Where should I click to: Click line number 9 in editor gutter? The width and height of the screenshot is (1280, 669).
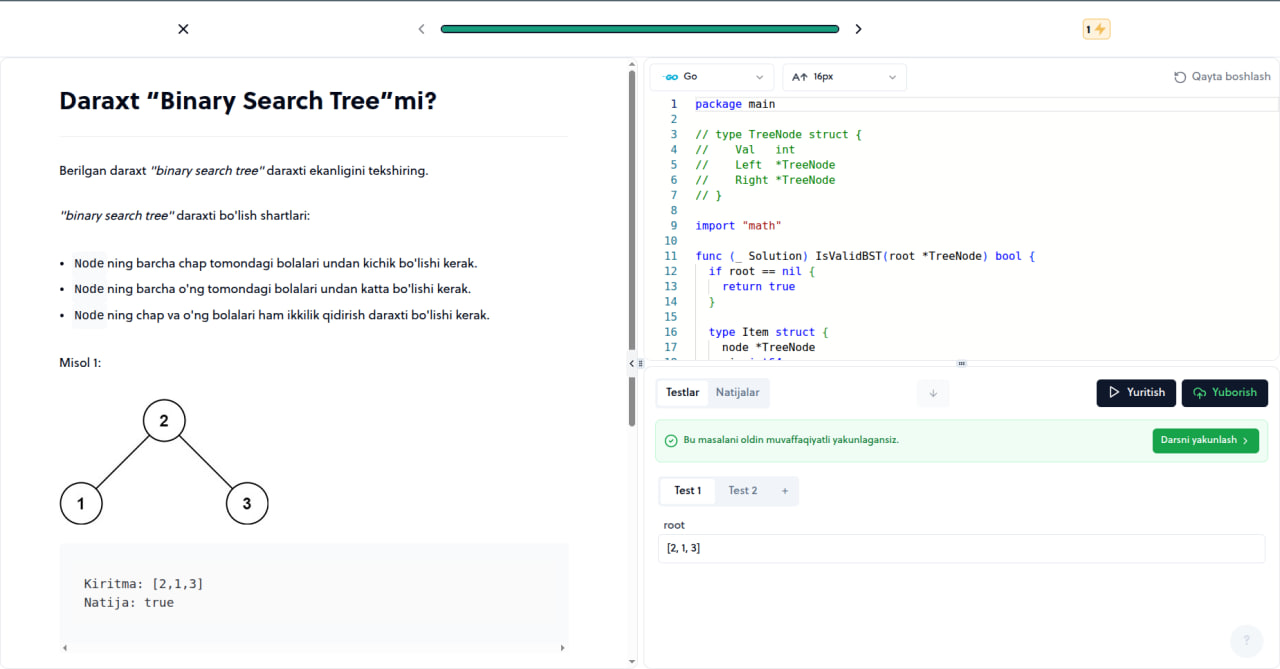pos(674,226)
